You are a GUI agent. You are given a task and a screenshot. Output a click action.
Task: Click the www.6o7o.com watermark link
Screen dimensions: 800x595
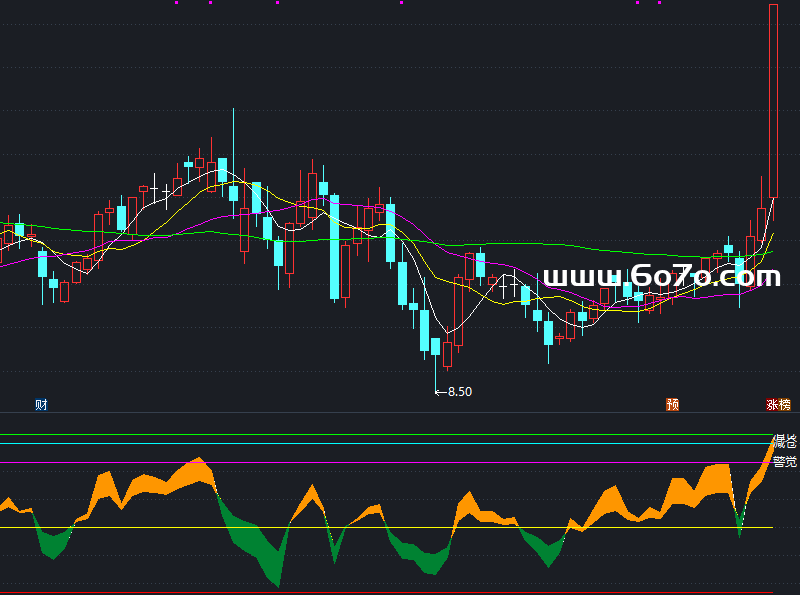[x=660, y=276]
